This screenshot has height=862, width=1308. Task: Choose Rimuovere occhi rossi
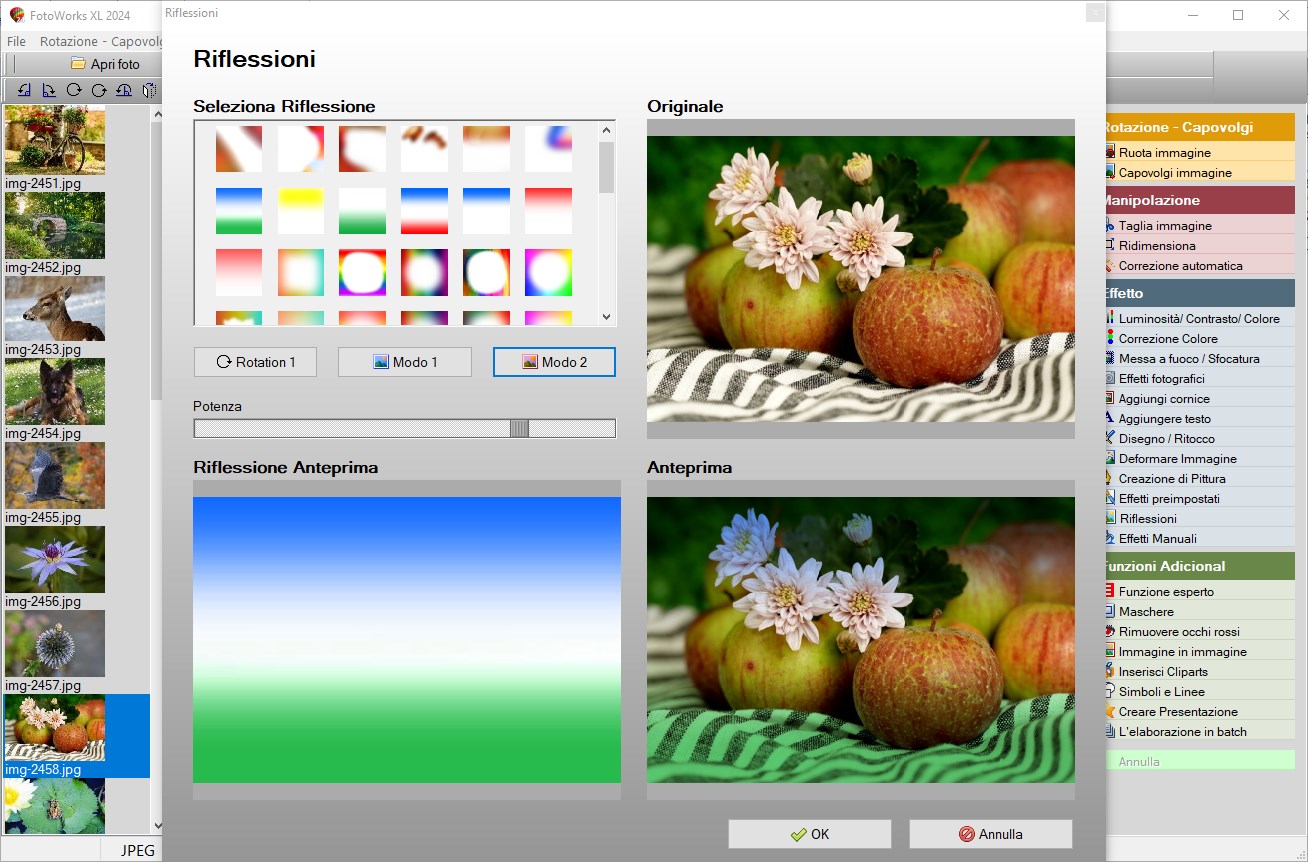coord(1198,631)
